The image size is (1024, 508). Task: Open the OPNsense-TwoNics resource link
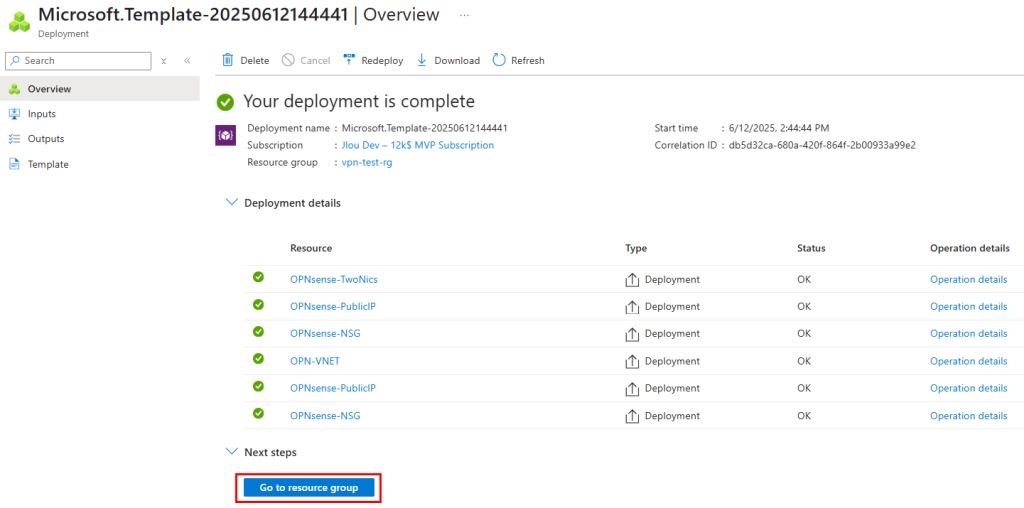(334, 279)
